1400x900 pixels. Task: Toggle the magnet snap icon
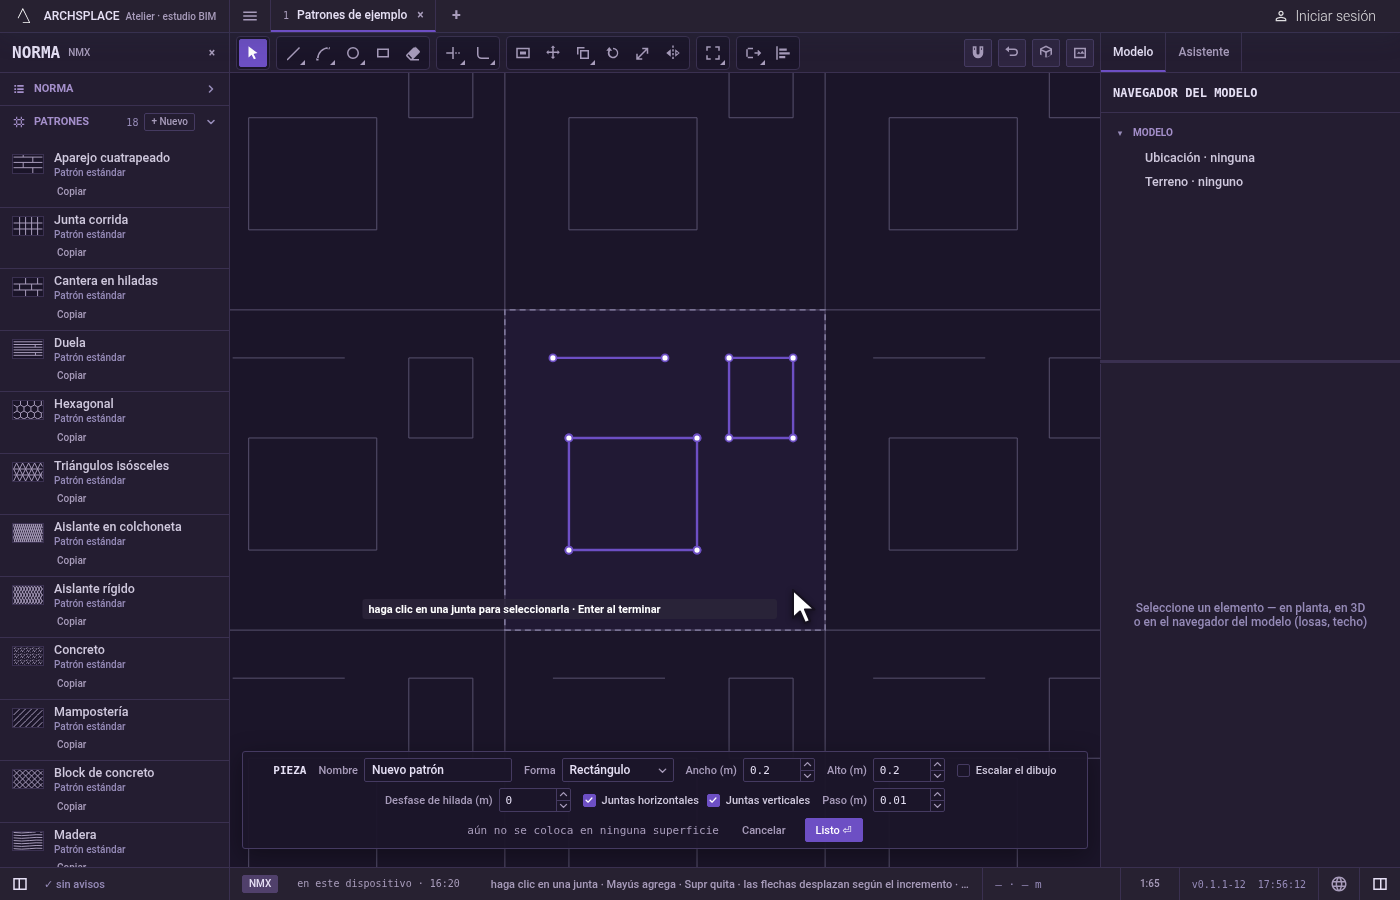click(x=978, y=53)
